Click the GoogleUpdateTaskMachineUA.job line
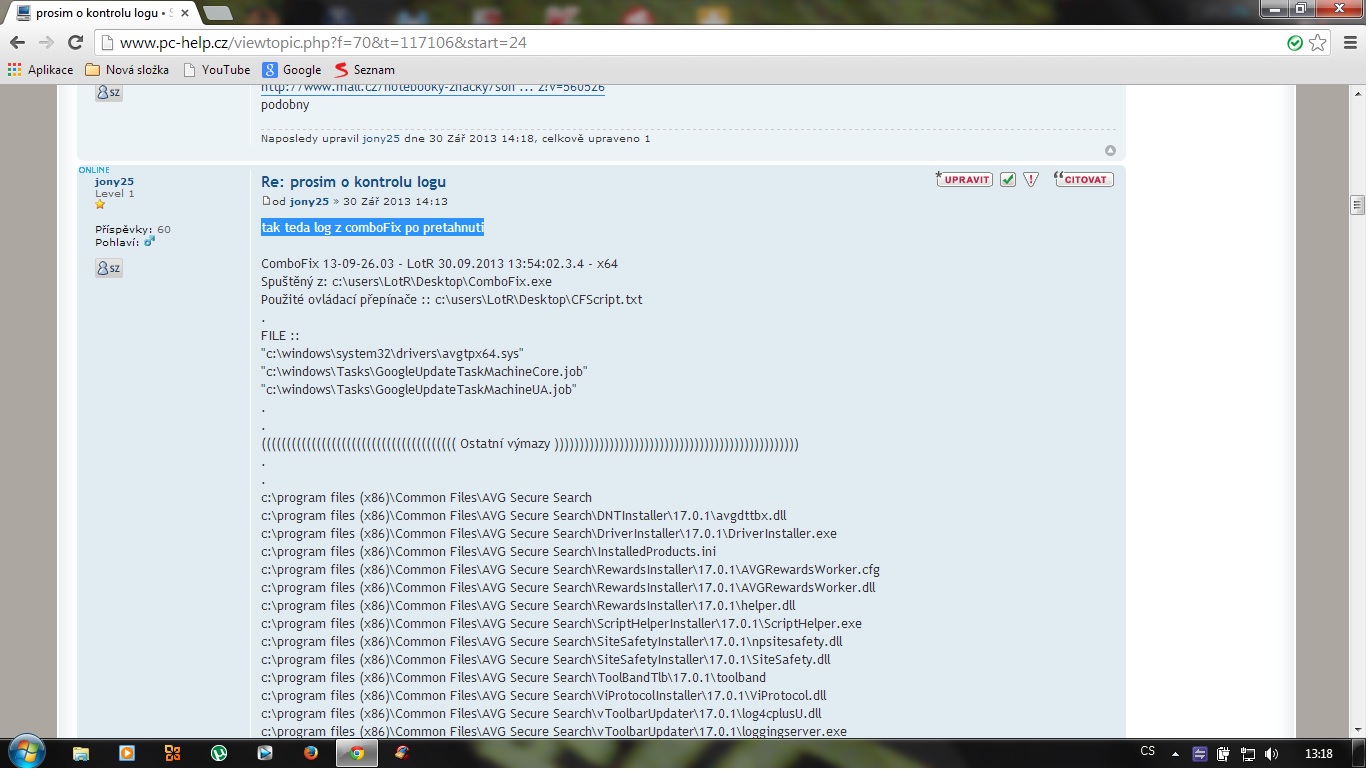Image resolution: width=1369 pixels, height=771 pixels. pyautogui.click(x=419, y=390)
